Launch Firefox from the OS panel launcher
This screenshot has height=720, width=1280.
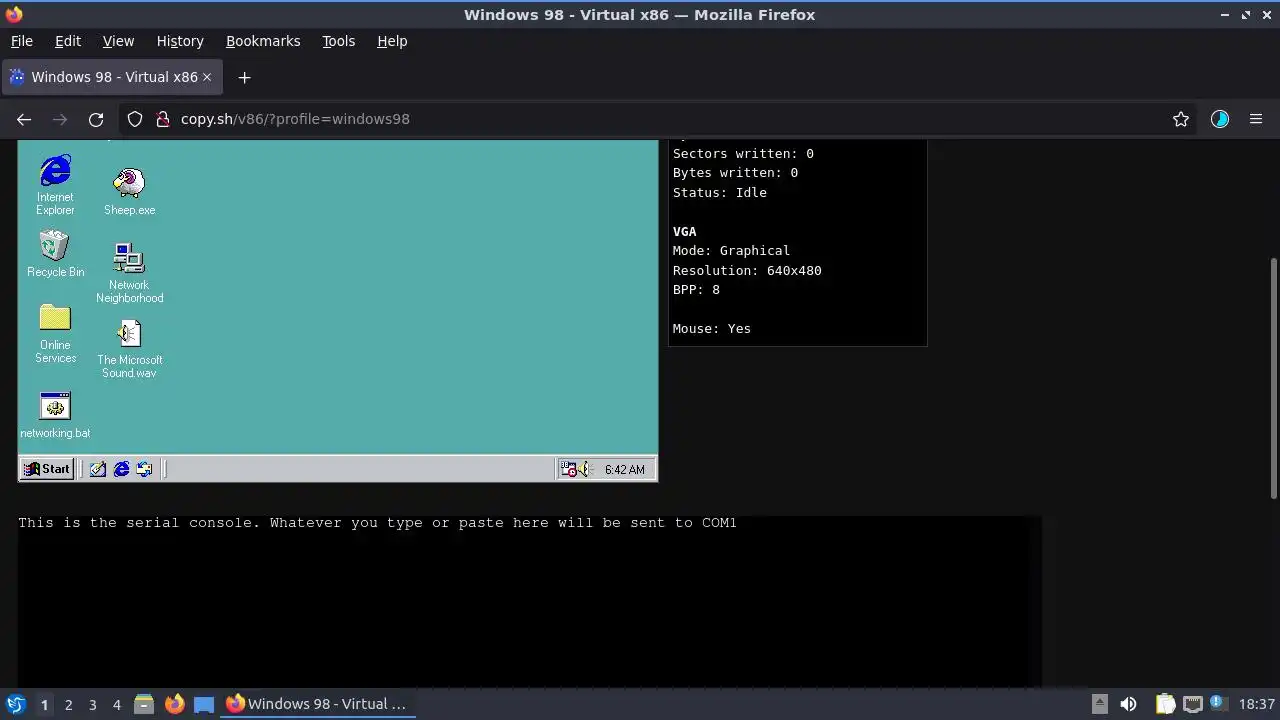174,704
